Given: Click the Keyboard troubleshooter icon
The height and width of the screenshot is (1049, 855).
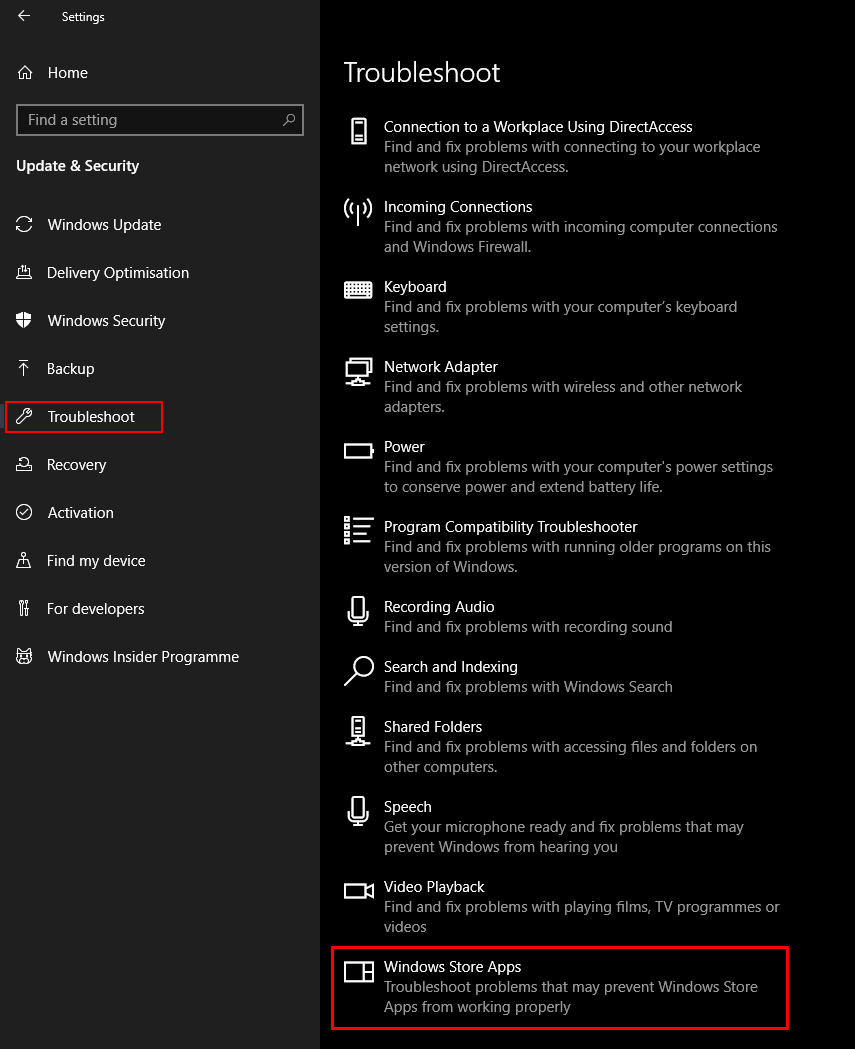Looking at the screenshot, I should point(358,290).
